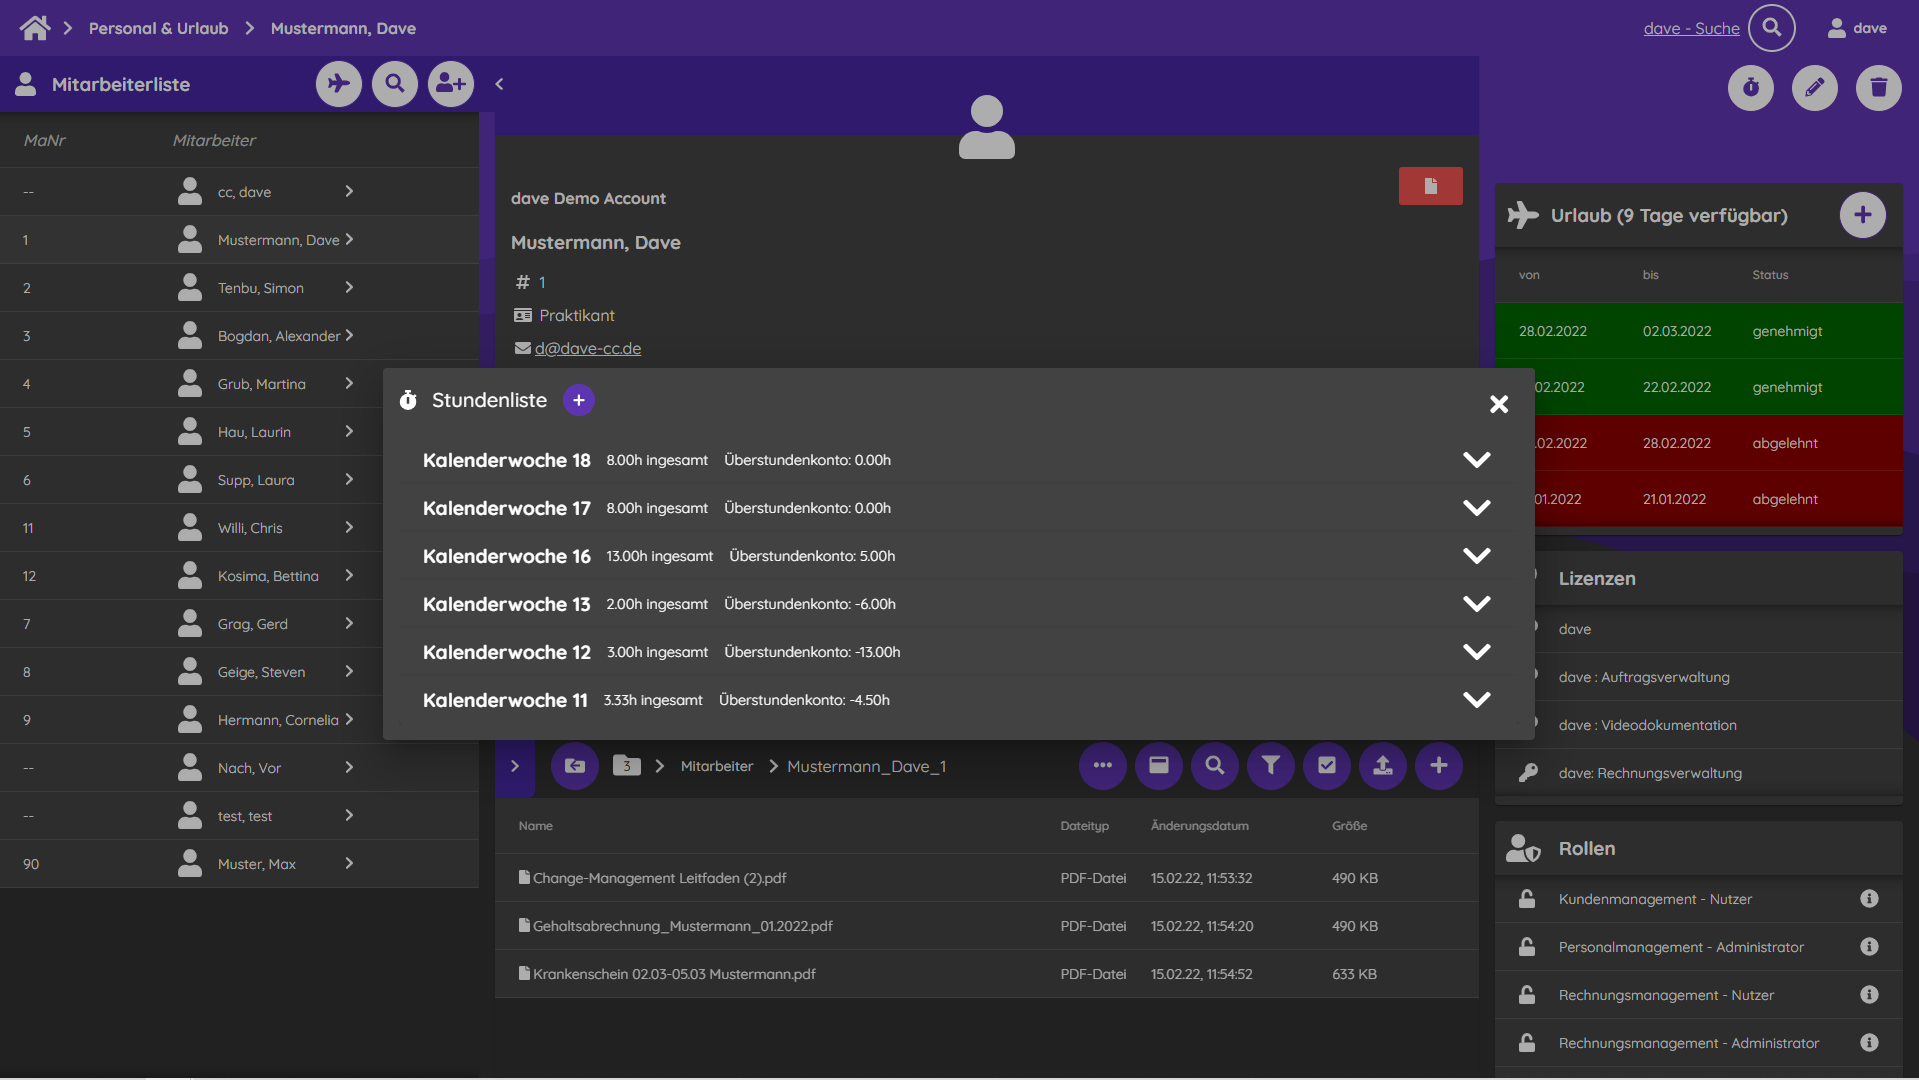1919x1080 pixels.
Task: Open employee Tenbu, Simon details
Action: [261, 287]
